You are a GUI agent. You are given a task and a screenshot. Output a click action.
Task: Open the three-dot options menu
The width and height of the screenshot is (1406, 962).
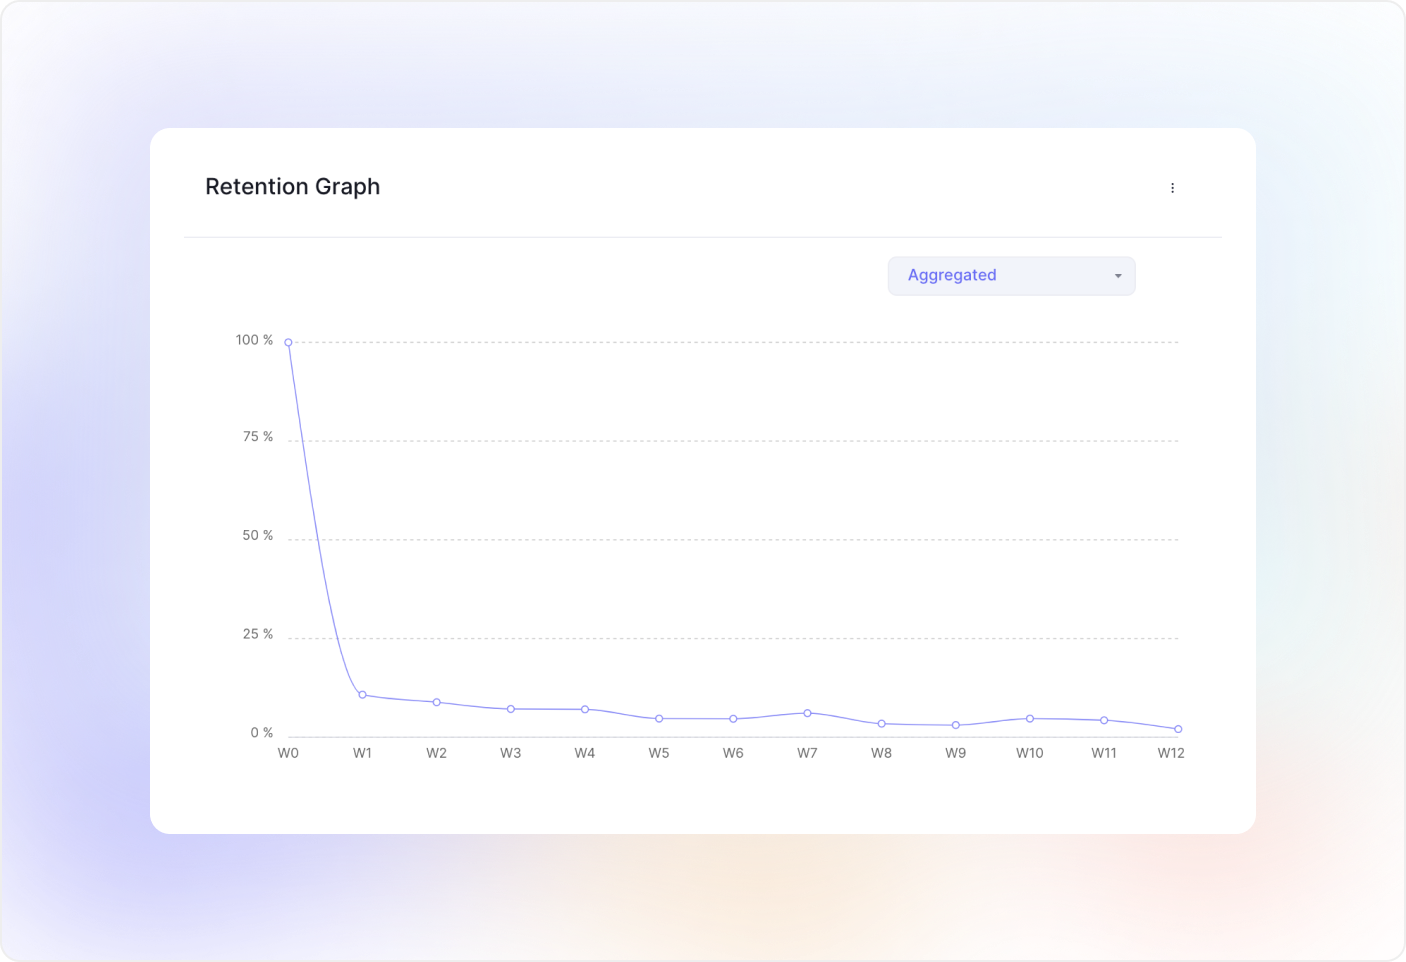tap(1172, 188)
